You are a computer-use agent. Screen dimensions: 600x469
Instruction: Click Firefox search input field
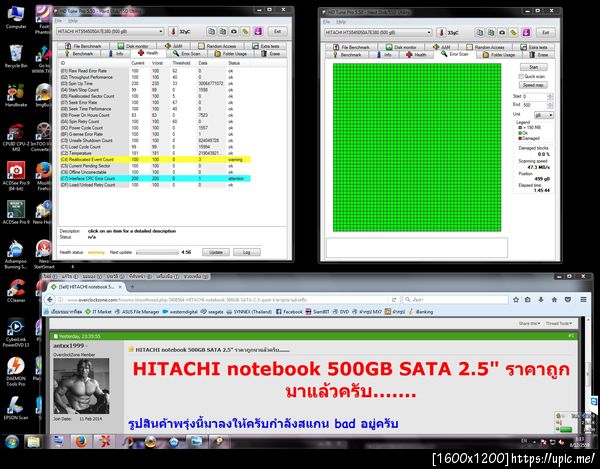tap(455, 300)
